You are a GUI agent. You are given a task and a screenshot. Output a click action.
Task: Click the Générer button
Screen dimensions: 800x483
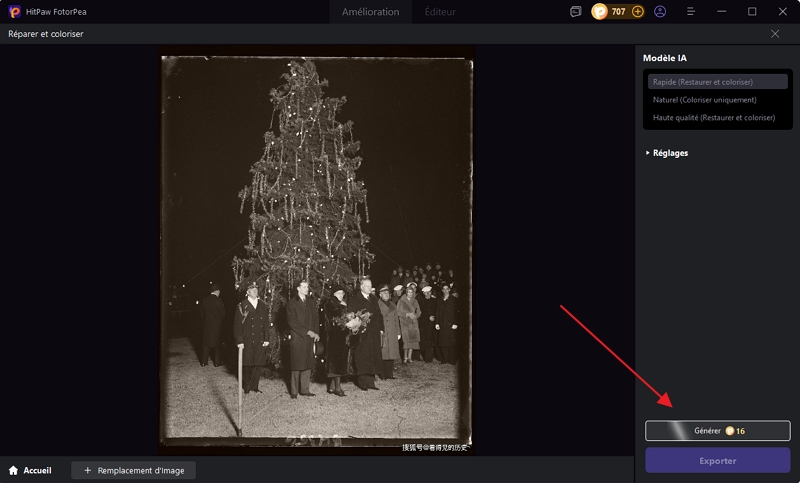(x=717, y=430)
